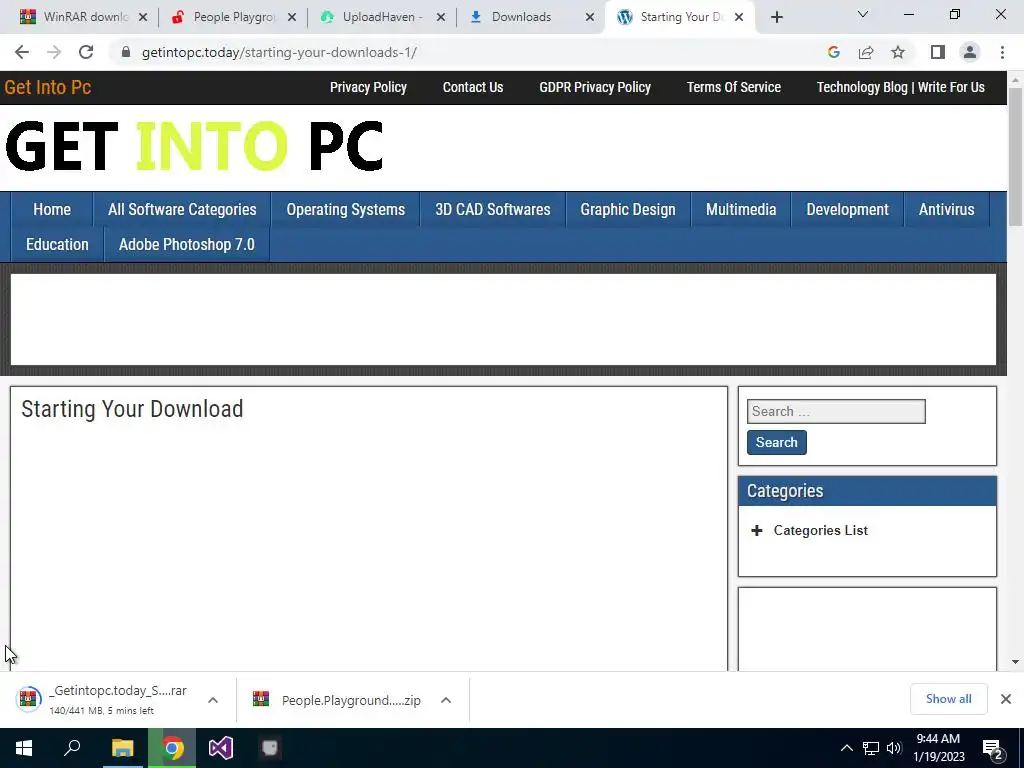Open the Education menu item
This screenshot has width=1024, height=768.
[57, 244]
